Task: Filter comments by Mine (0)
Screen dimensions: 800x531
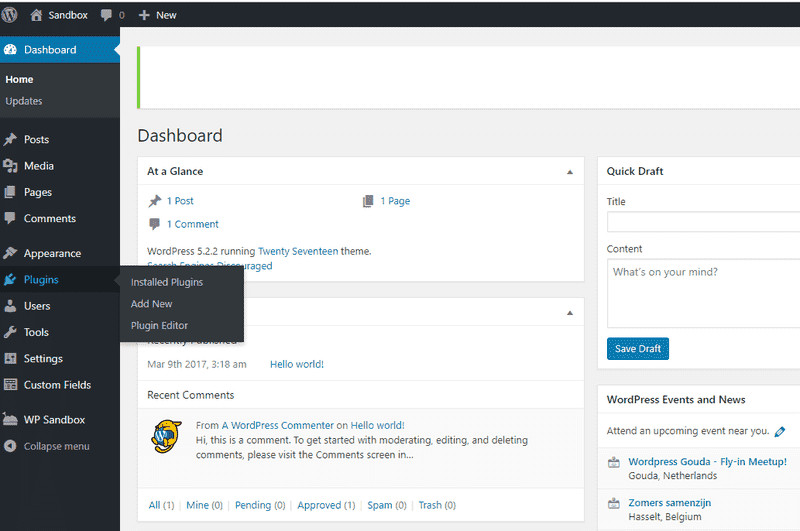Action: [x=205, y=505]
